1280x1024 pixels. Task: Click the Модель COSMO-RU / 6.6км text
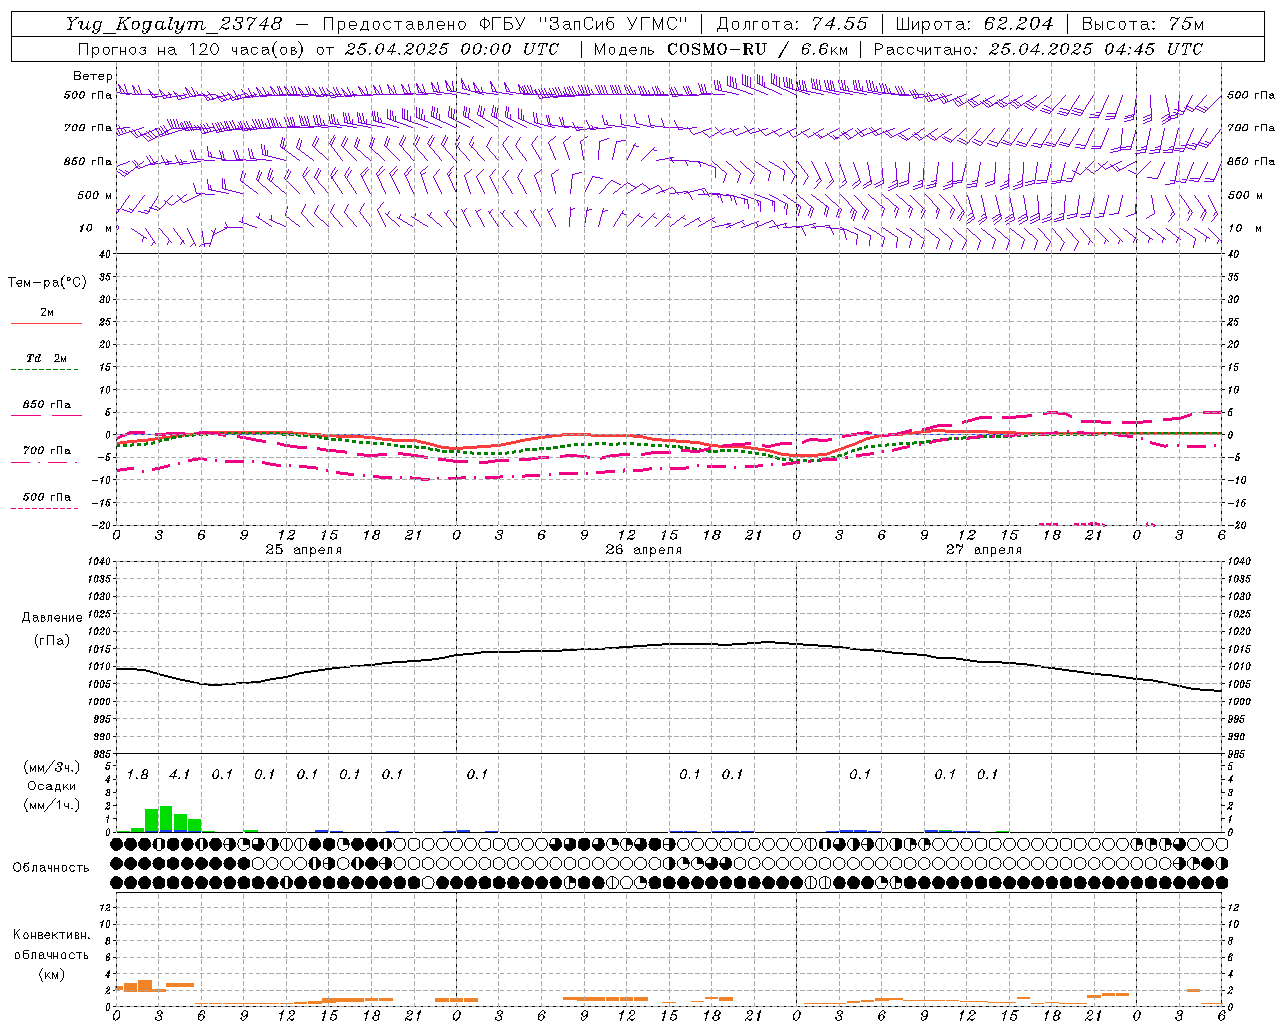[722, 49]
